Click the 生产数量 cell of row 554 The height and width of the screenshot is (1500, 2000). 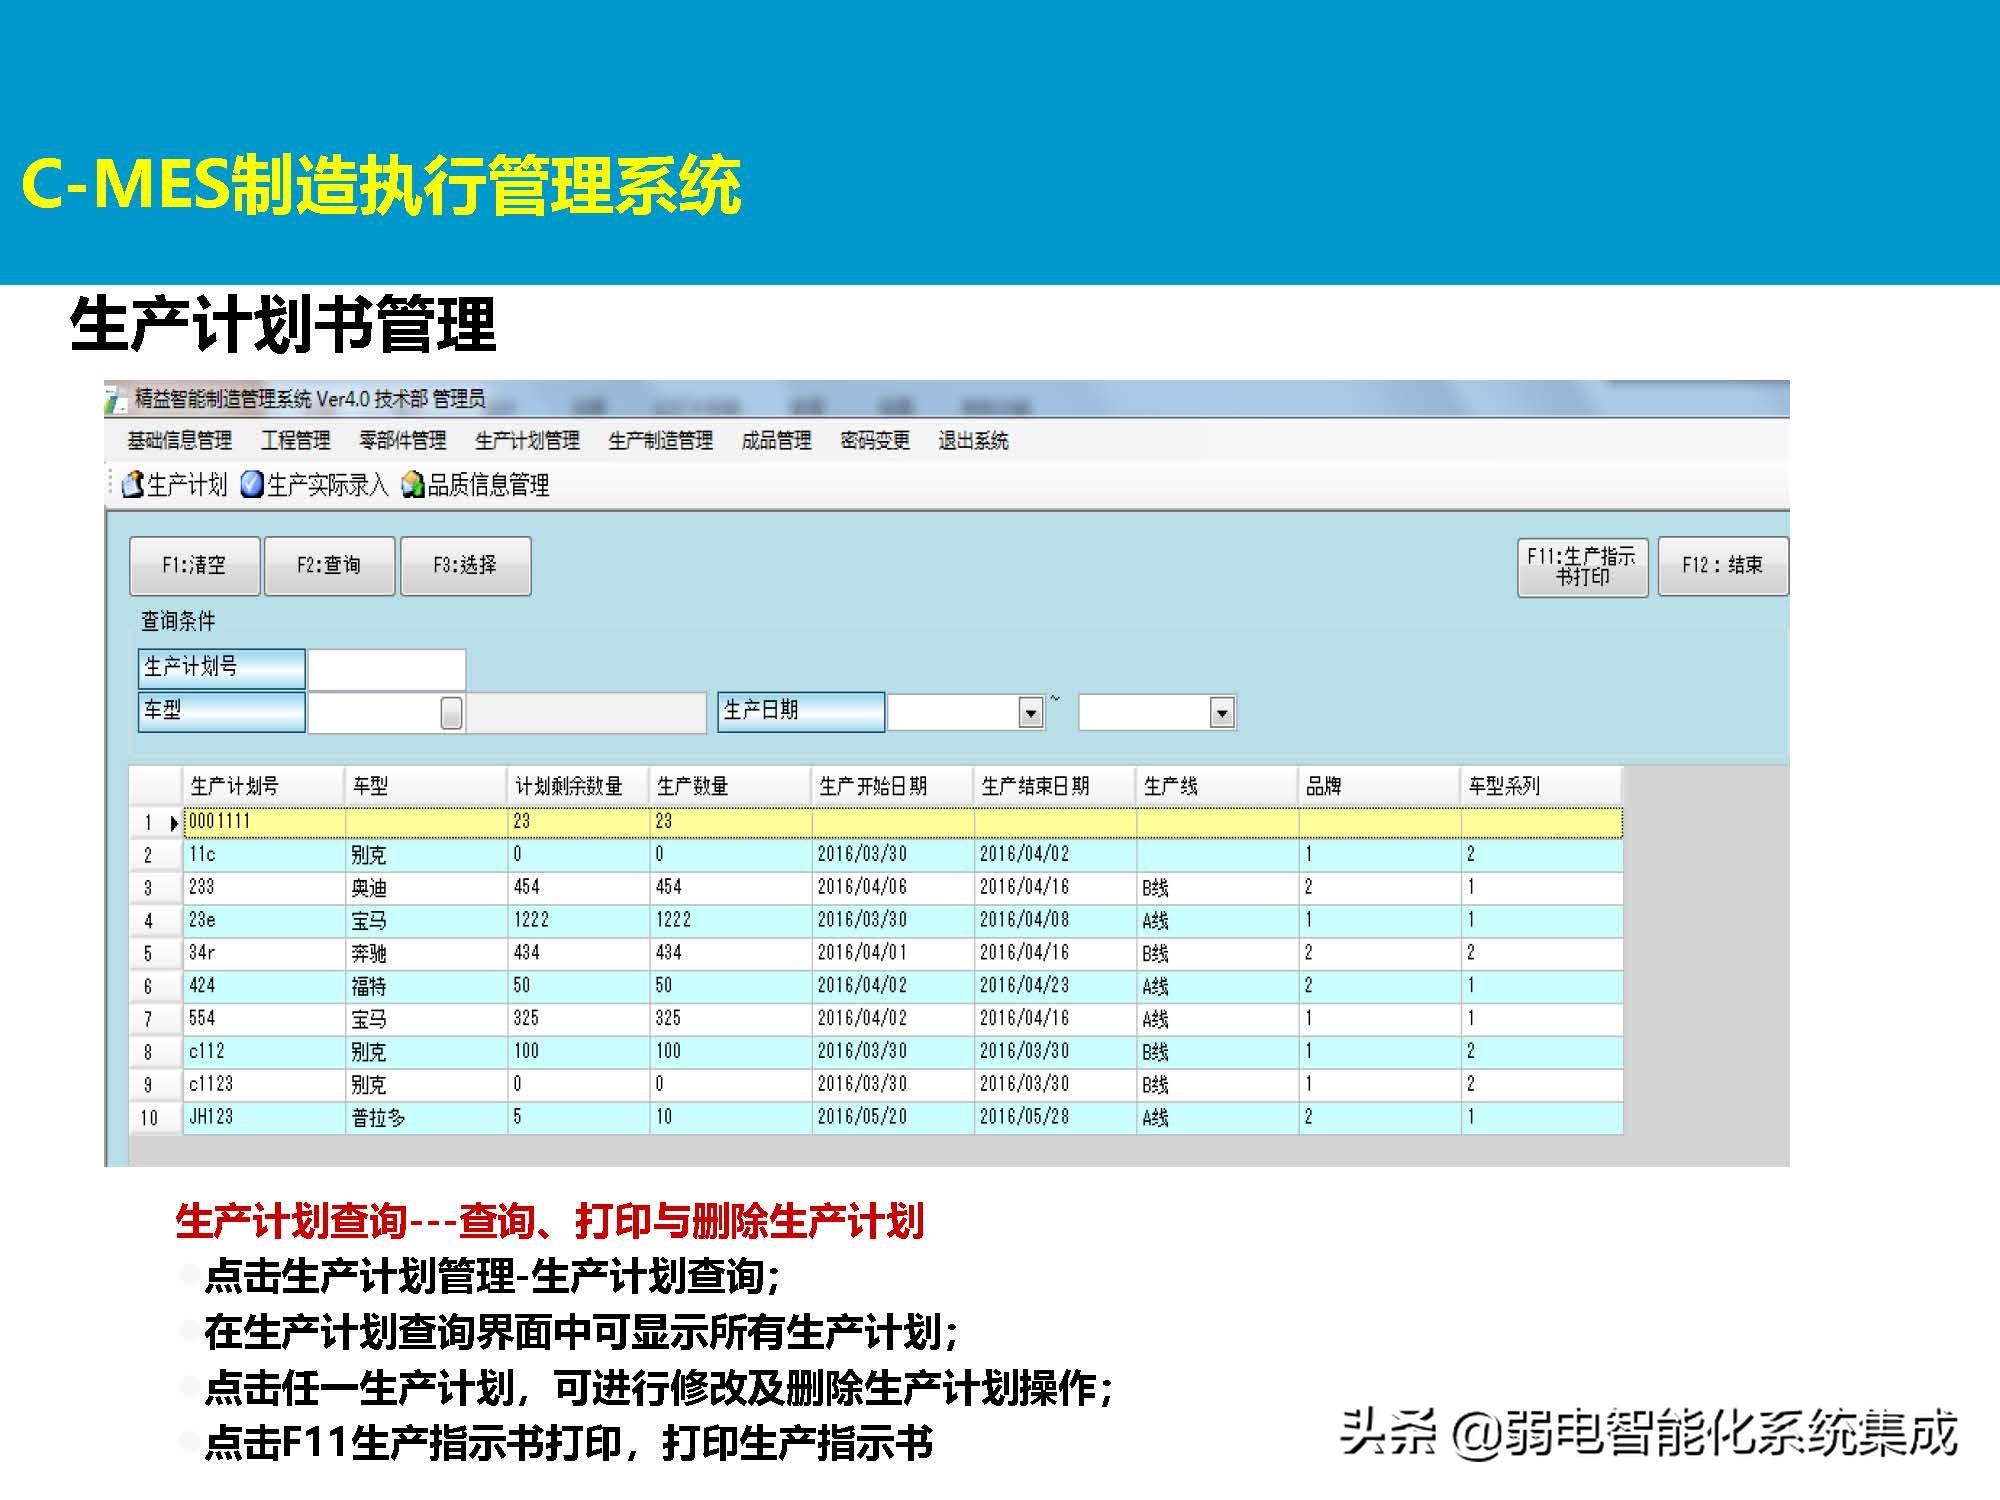point(730,1019)
